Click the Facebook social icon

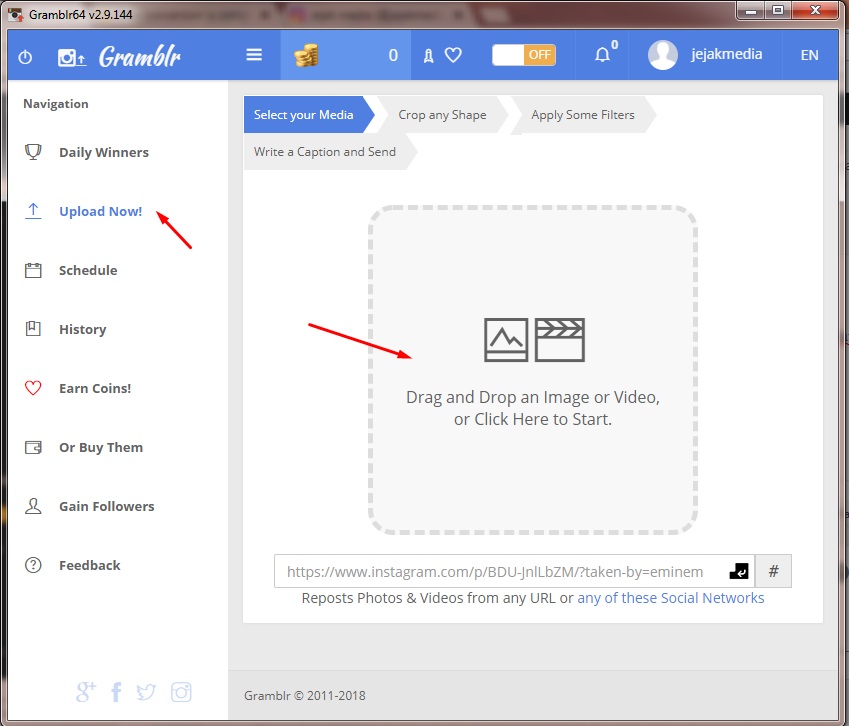tap(116, 692)
